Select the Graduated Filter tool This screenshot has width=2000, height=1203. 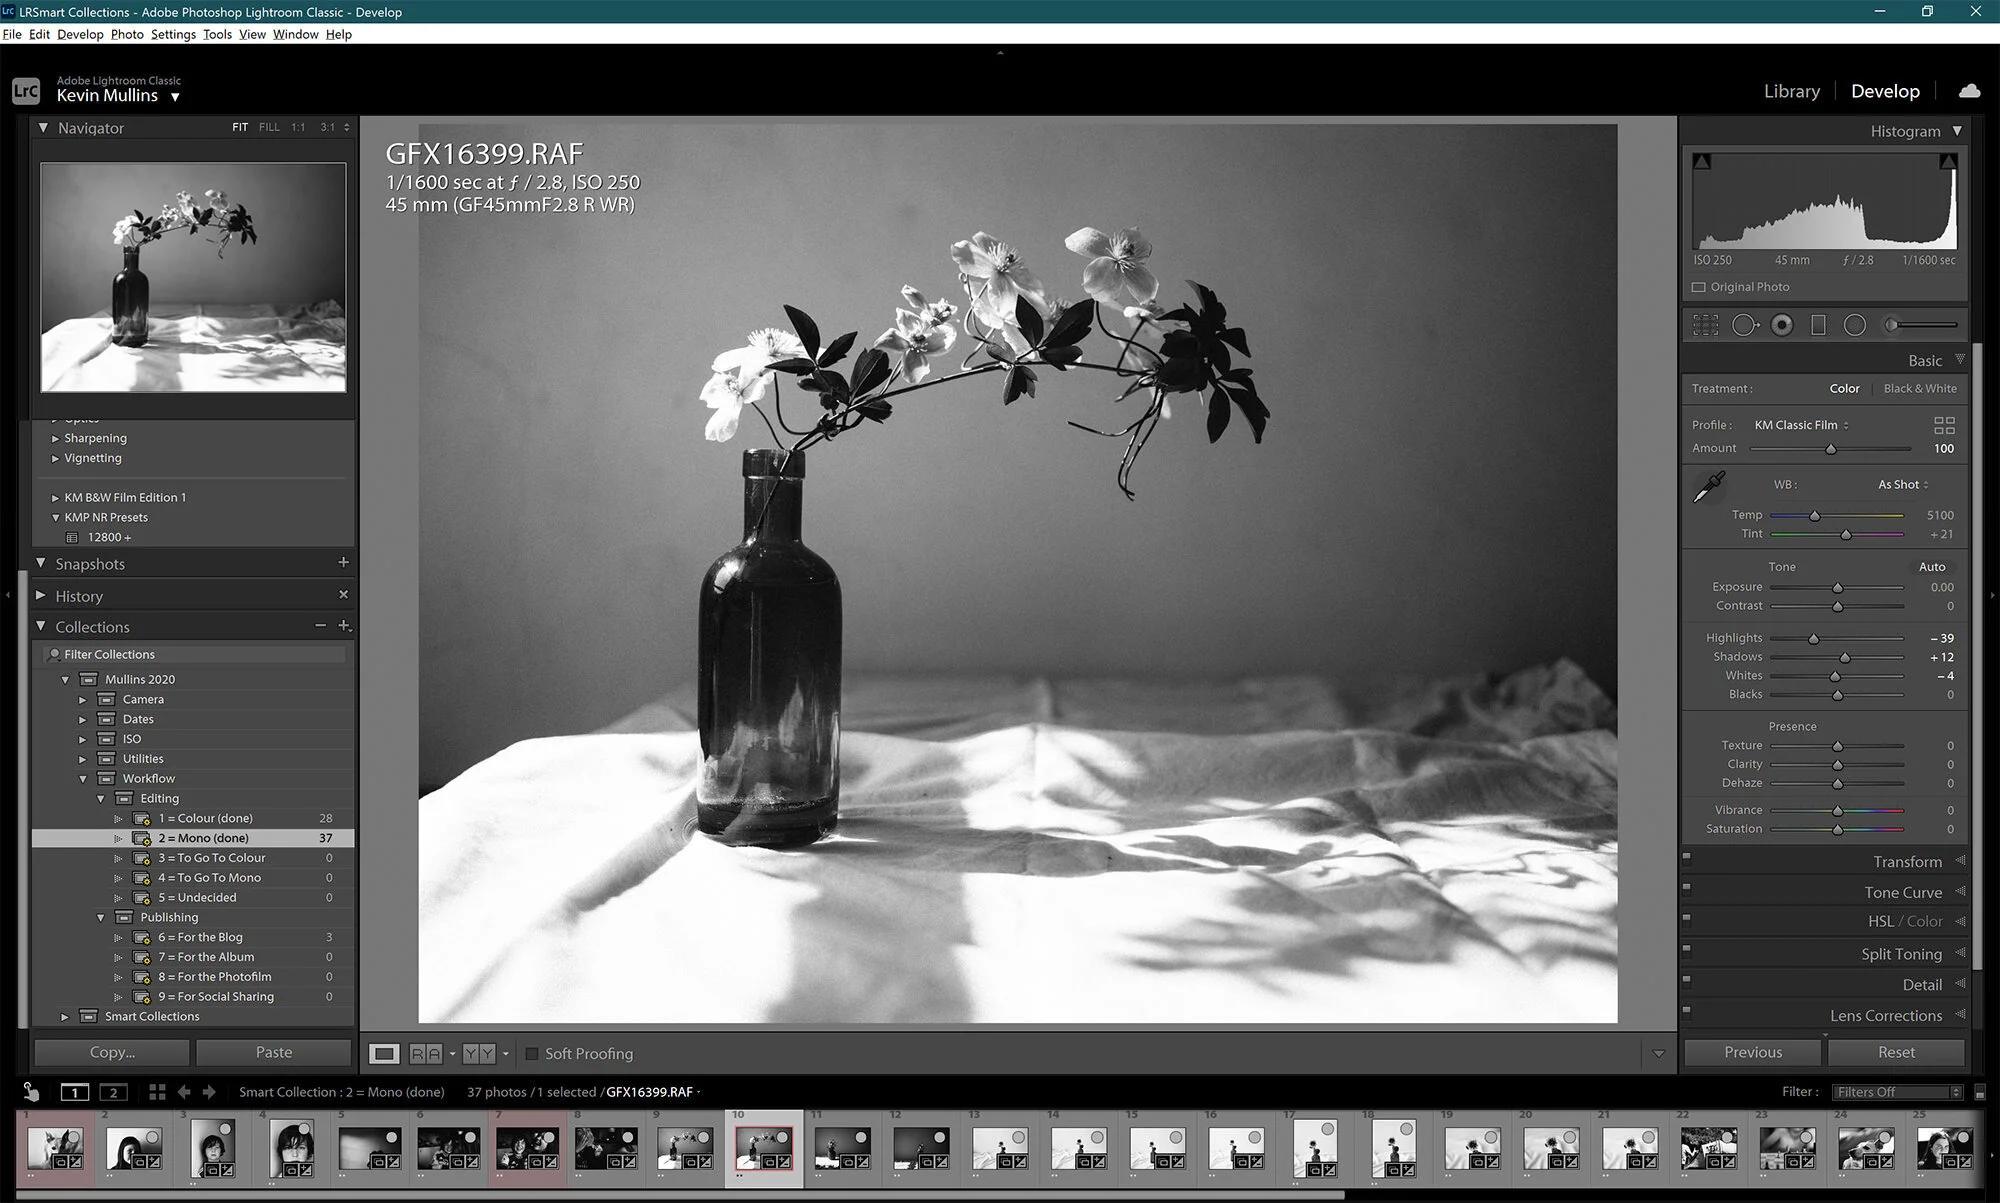1818,324
